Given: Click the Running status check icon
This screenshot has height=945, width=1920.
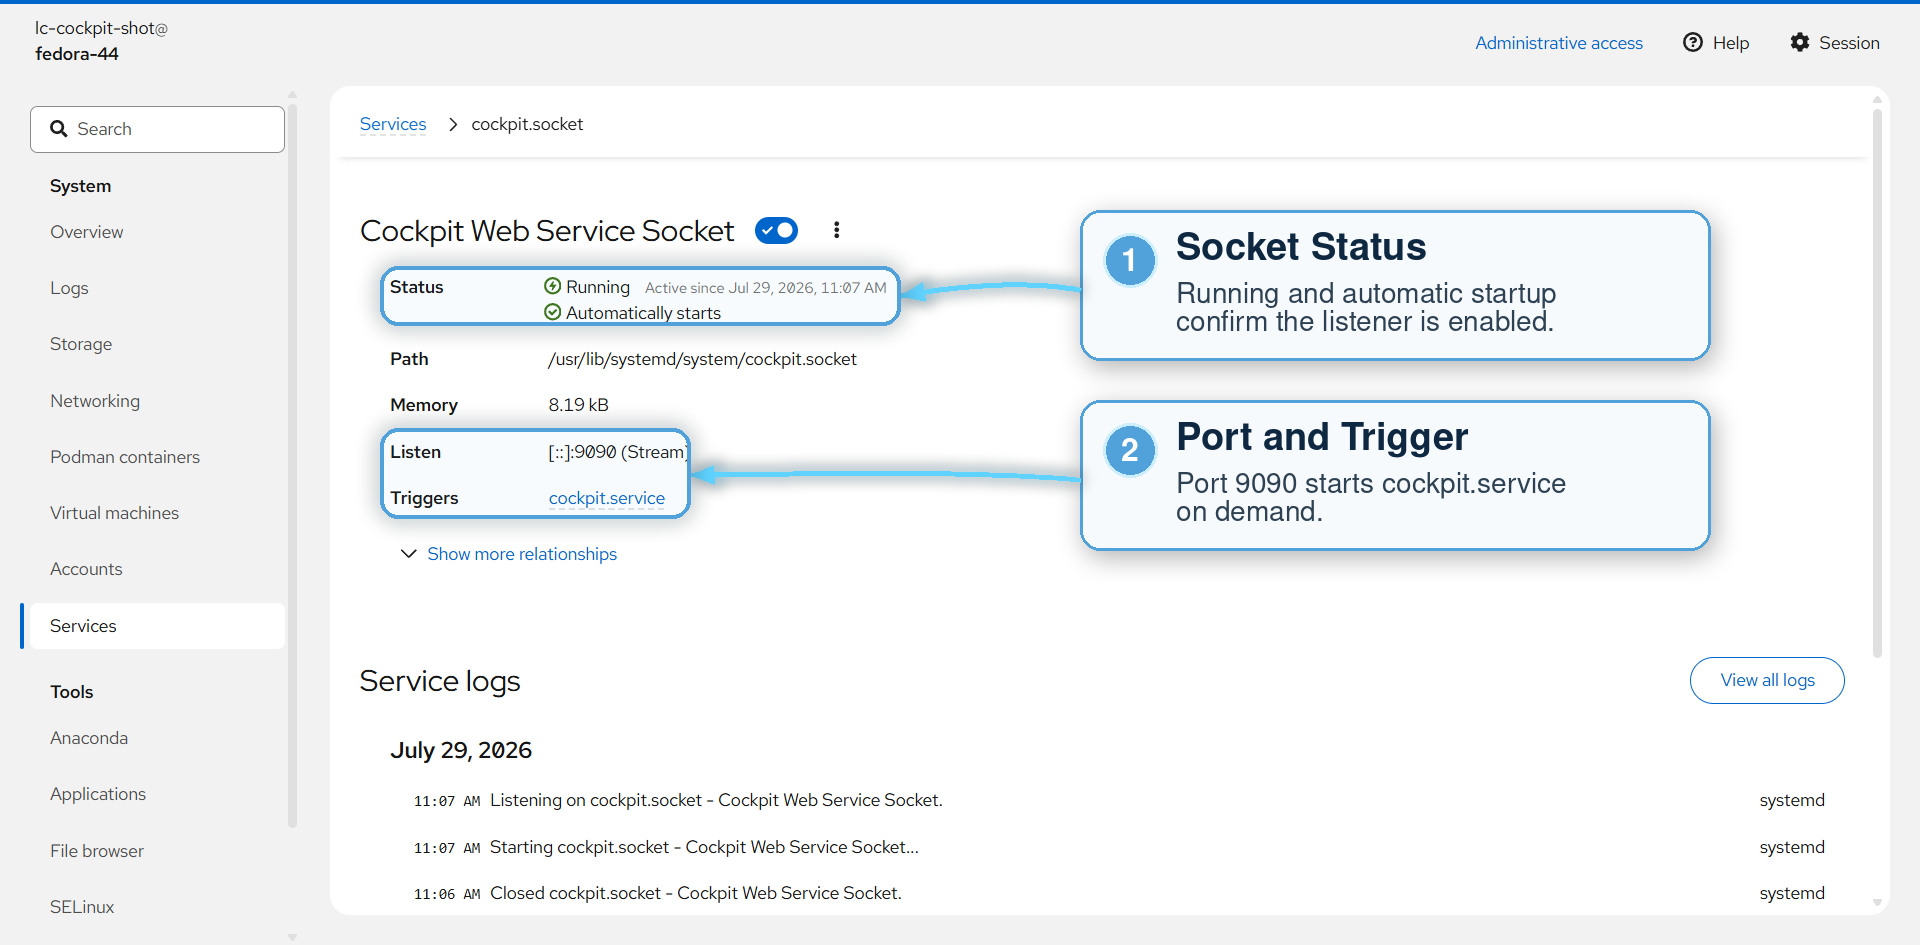Looking at the screenshot, I should (553, 286).
